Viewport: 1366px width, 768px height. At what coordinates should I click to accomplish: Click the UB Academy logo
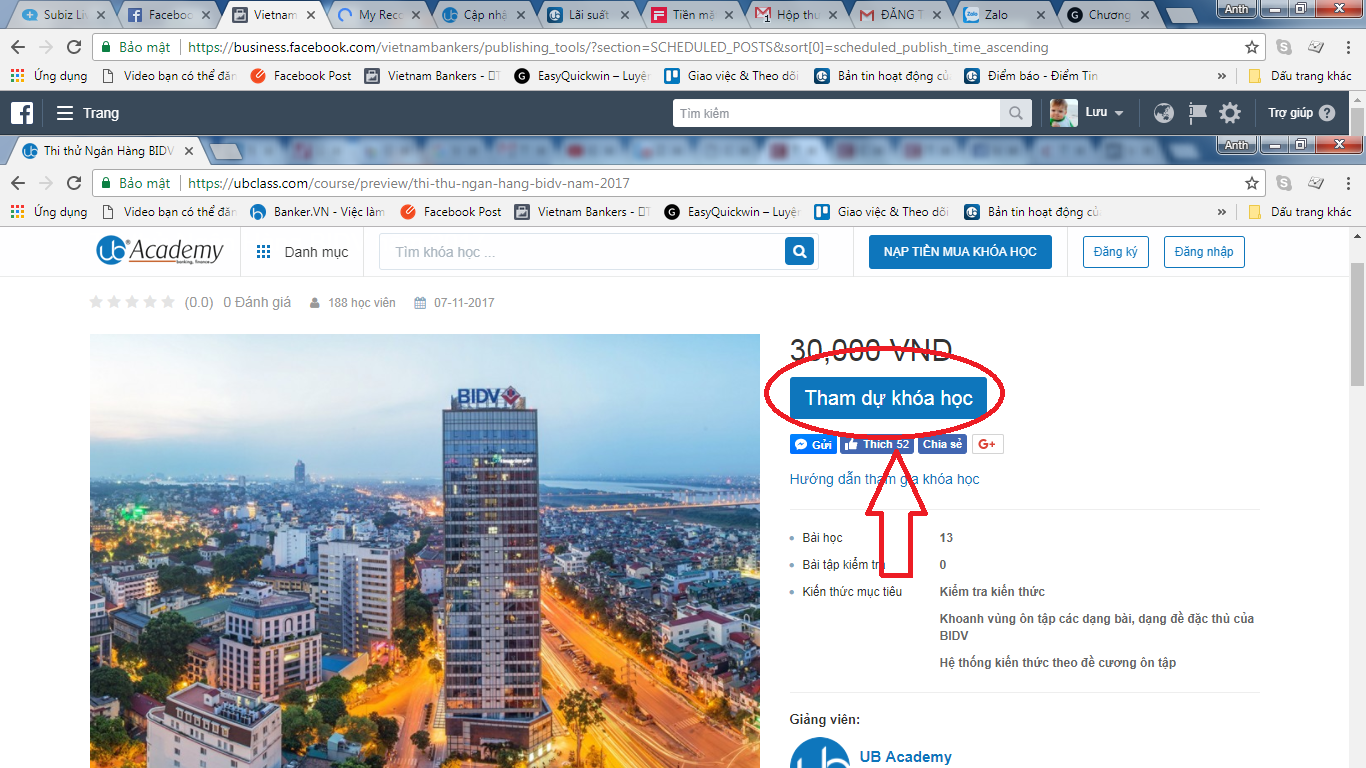tap(160, 251)
